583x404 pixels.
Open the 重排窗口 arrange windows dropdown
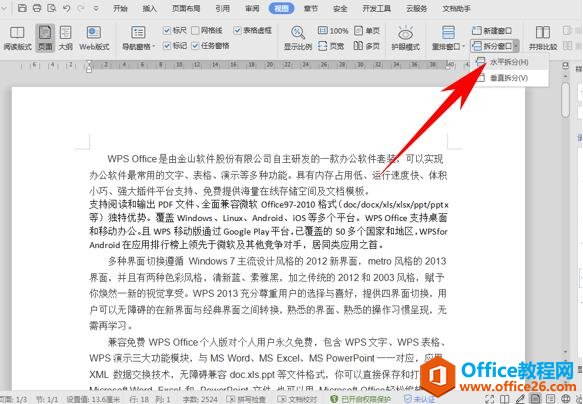point(448,38)
